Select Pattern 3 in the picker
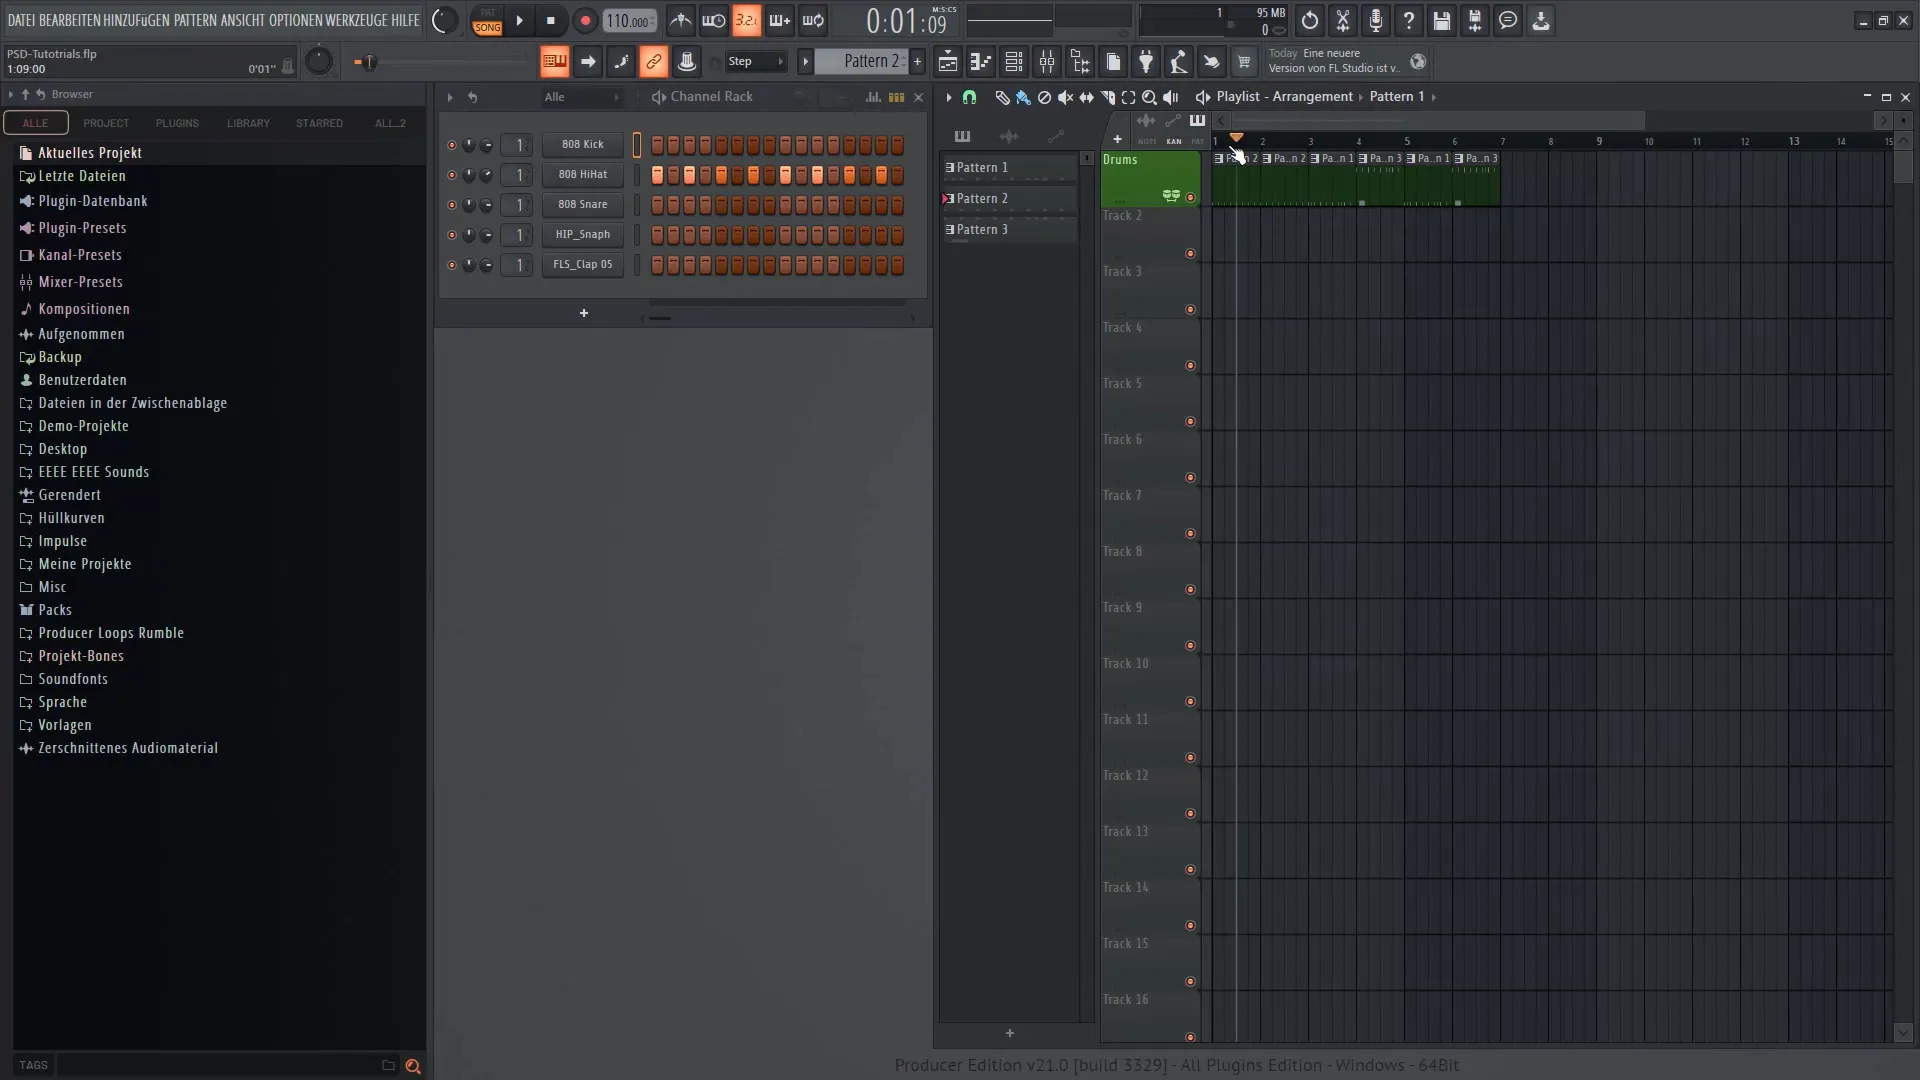The width and height of the screenshot is (1920, 1080). (x=982, y=230)
